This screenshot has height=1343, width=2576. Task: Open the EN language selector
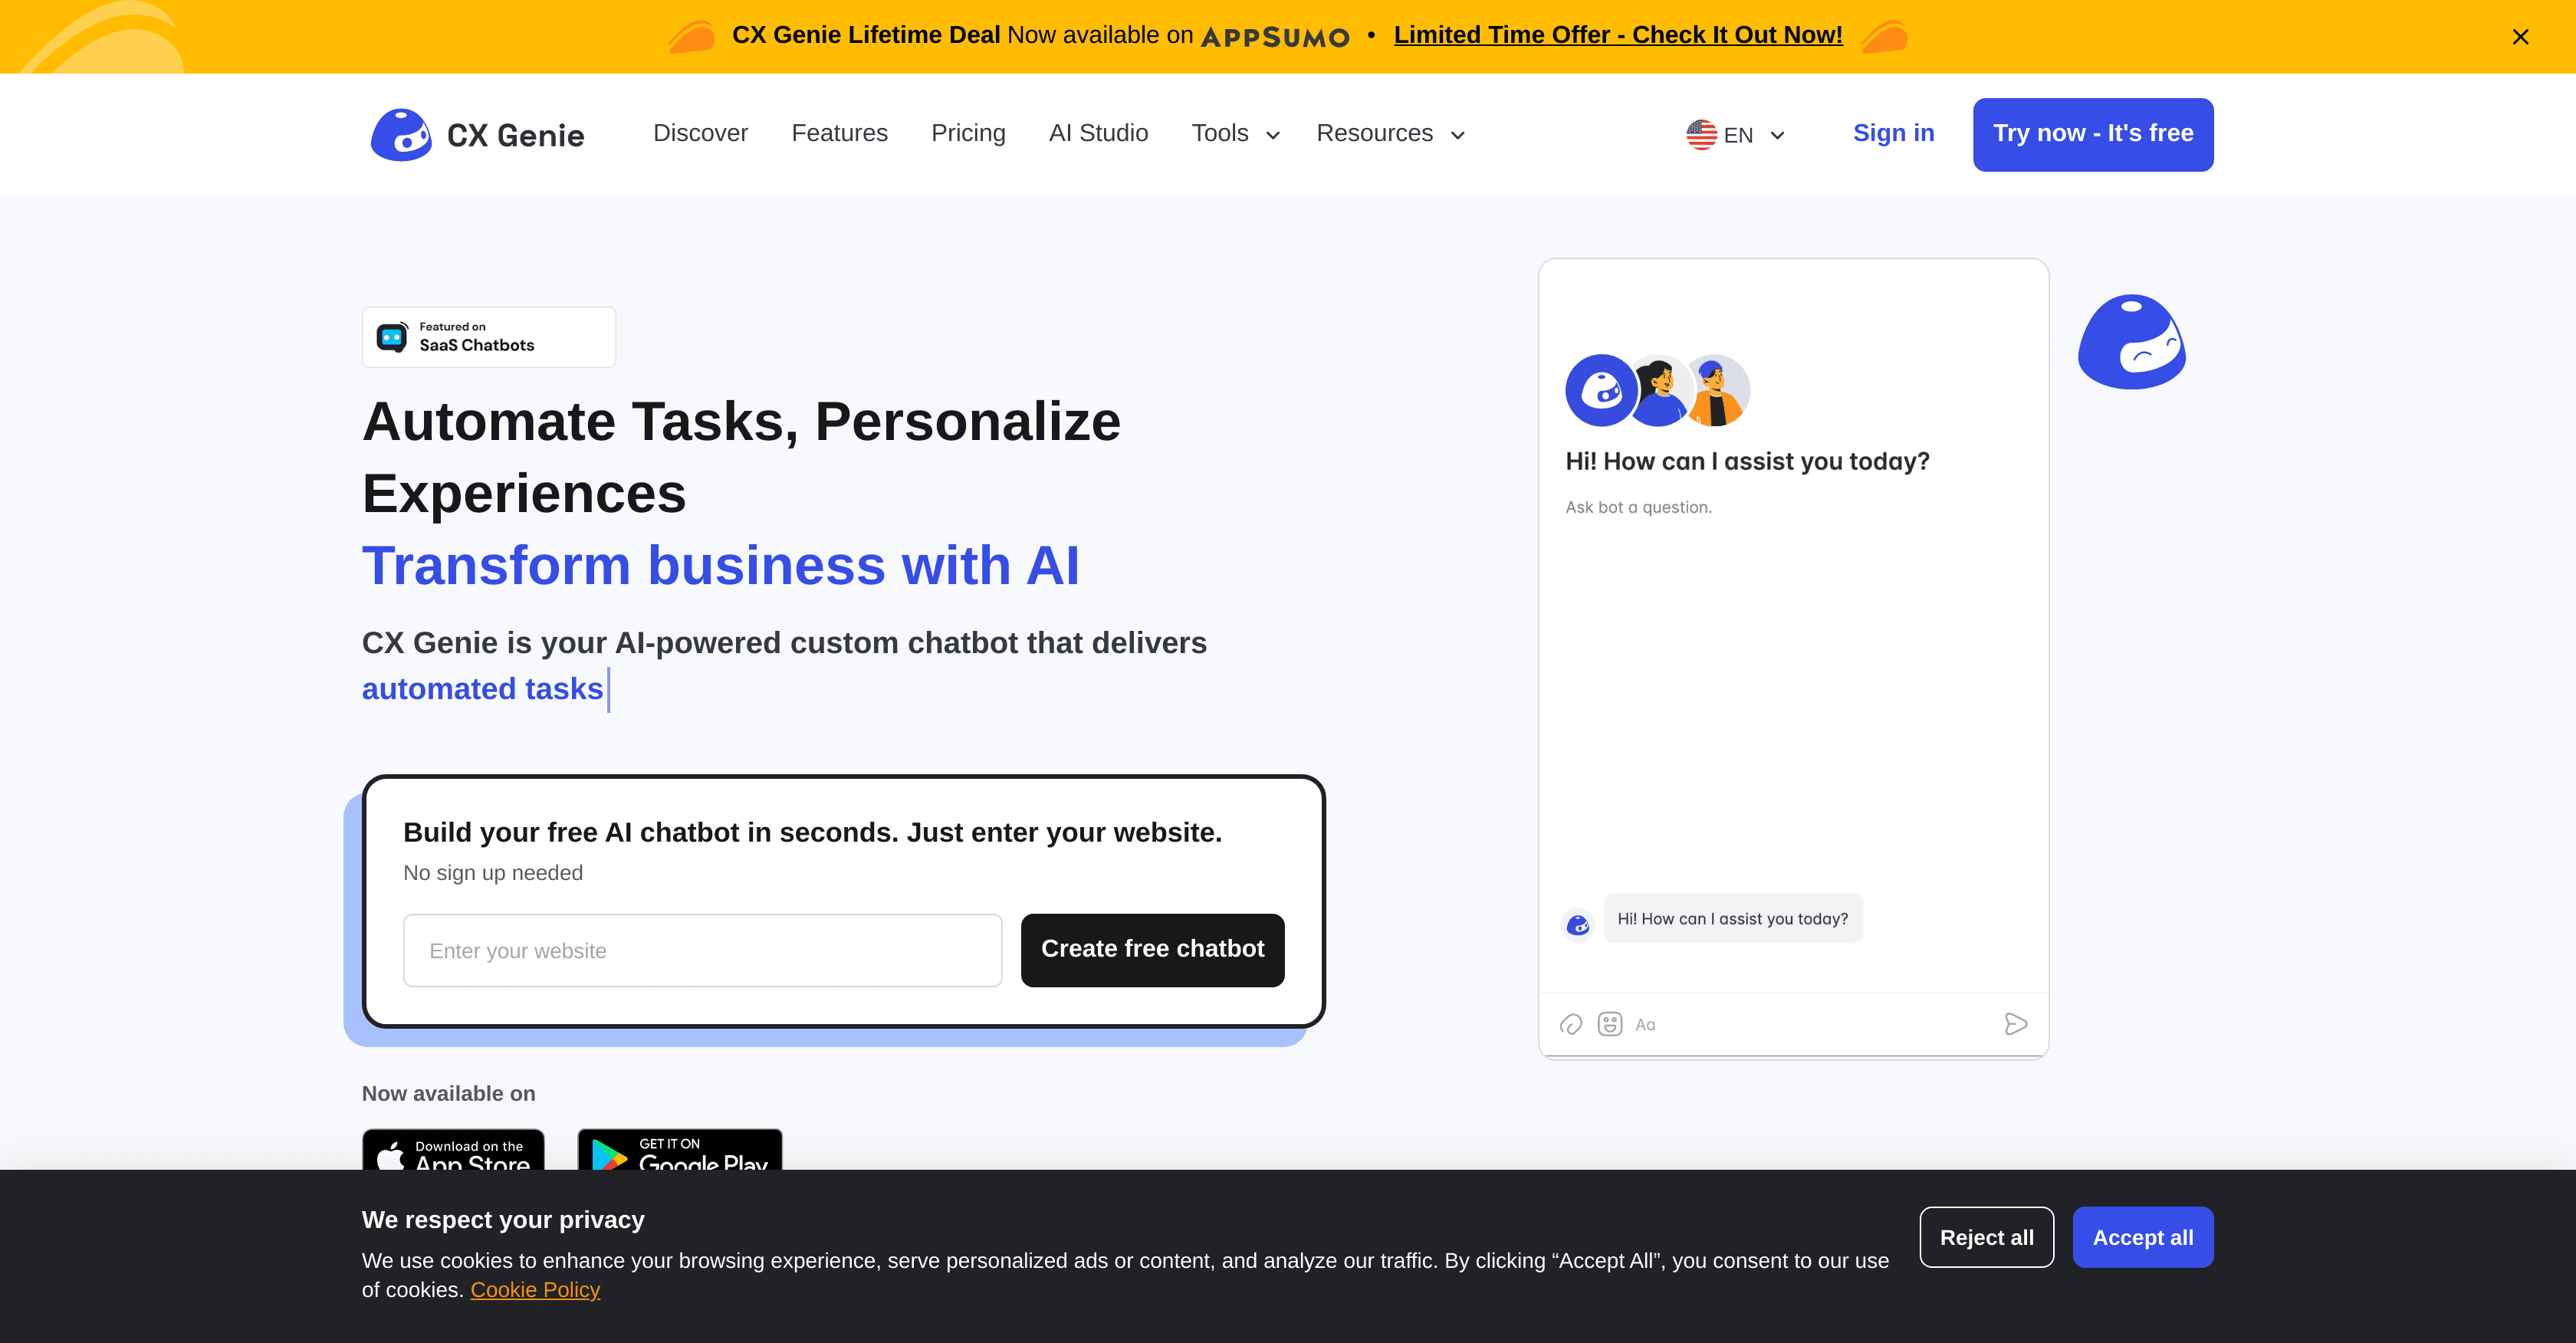1736,135
